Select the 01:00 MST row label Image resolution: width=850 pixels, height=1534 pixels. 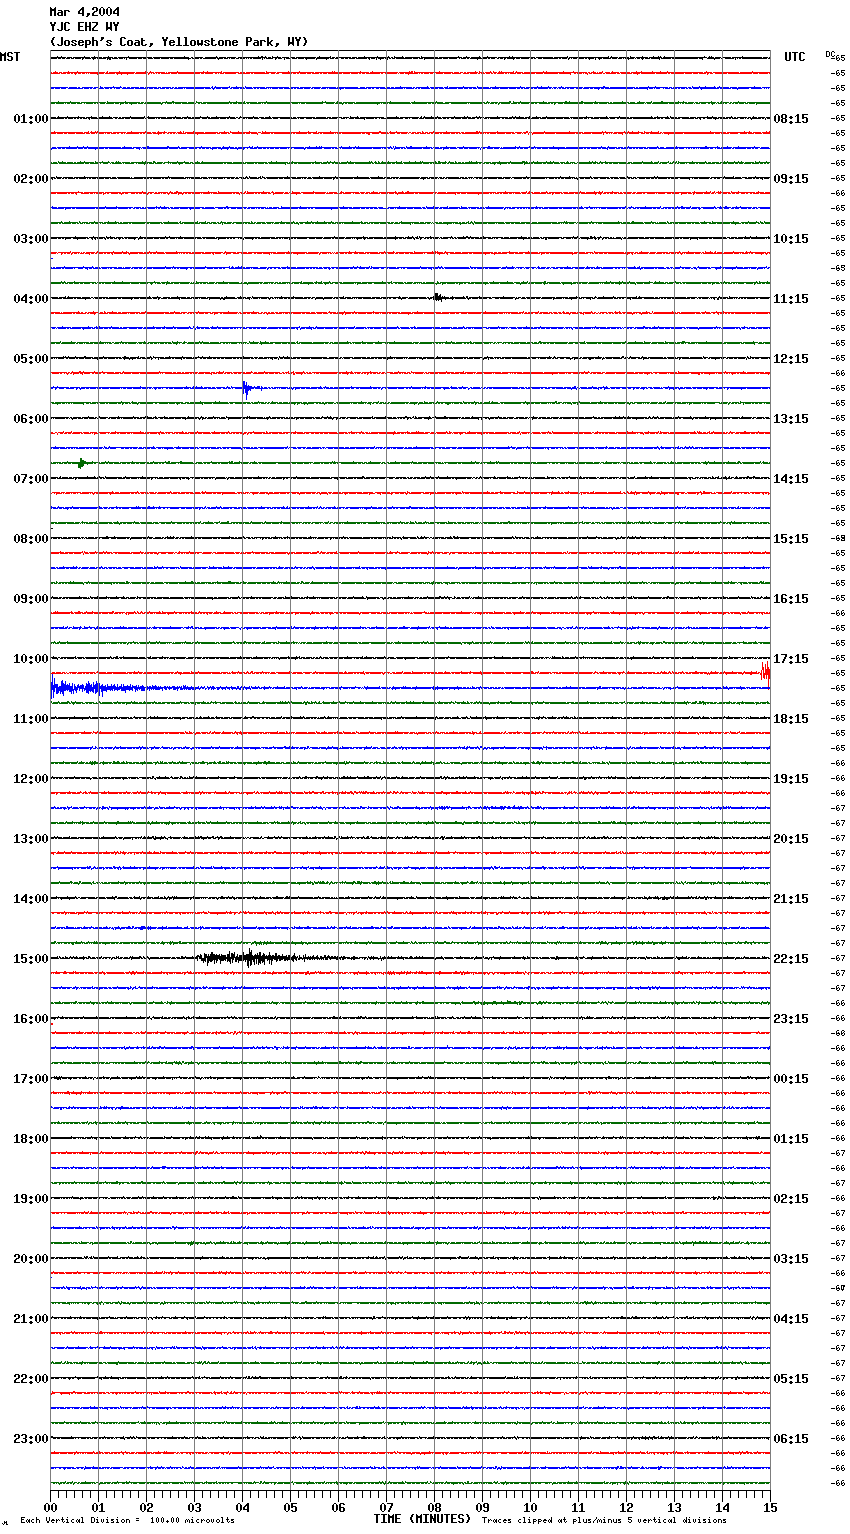click(x=31, y=119)
